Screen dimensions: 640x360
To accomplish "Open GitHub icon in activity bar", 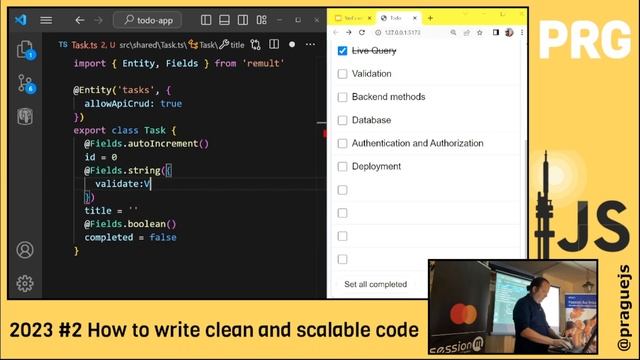I will click(25, 116).
